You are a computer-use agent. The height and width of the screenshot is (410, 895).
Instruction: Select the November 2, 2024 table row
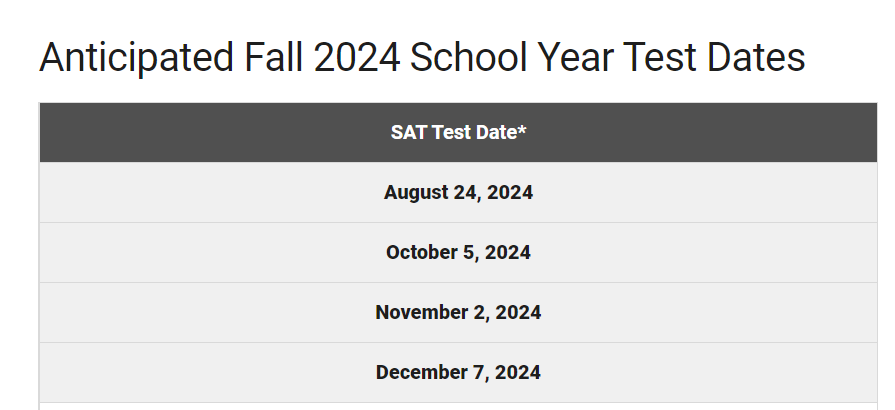[458, 312]
